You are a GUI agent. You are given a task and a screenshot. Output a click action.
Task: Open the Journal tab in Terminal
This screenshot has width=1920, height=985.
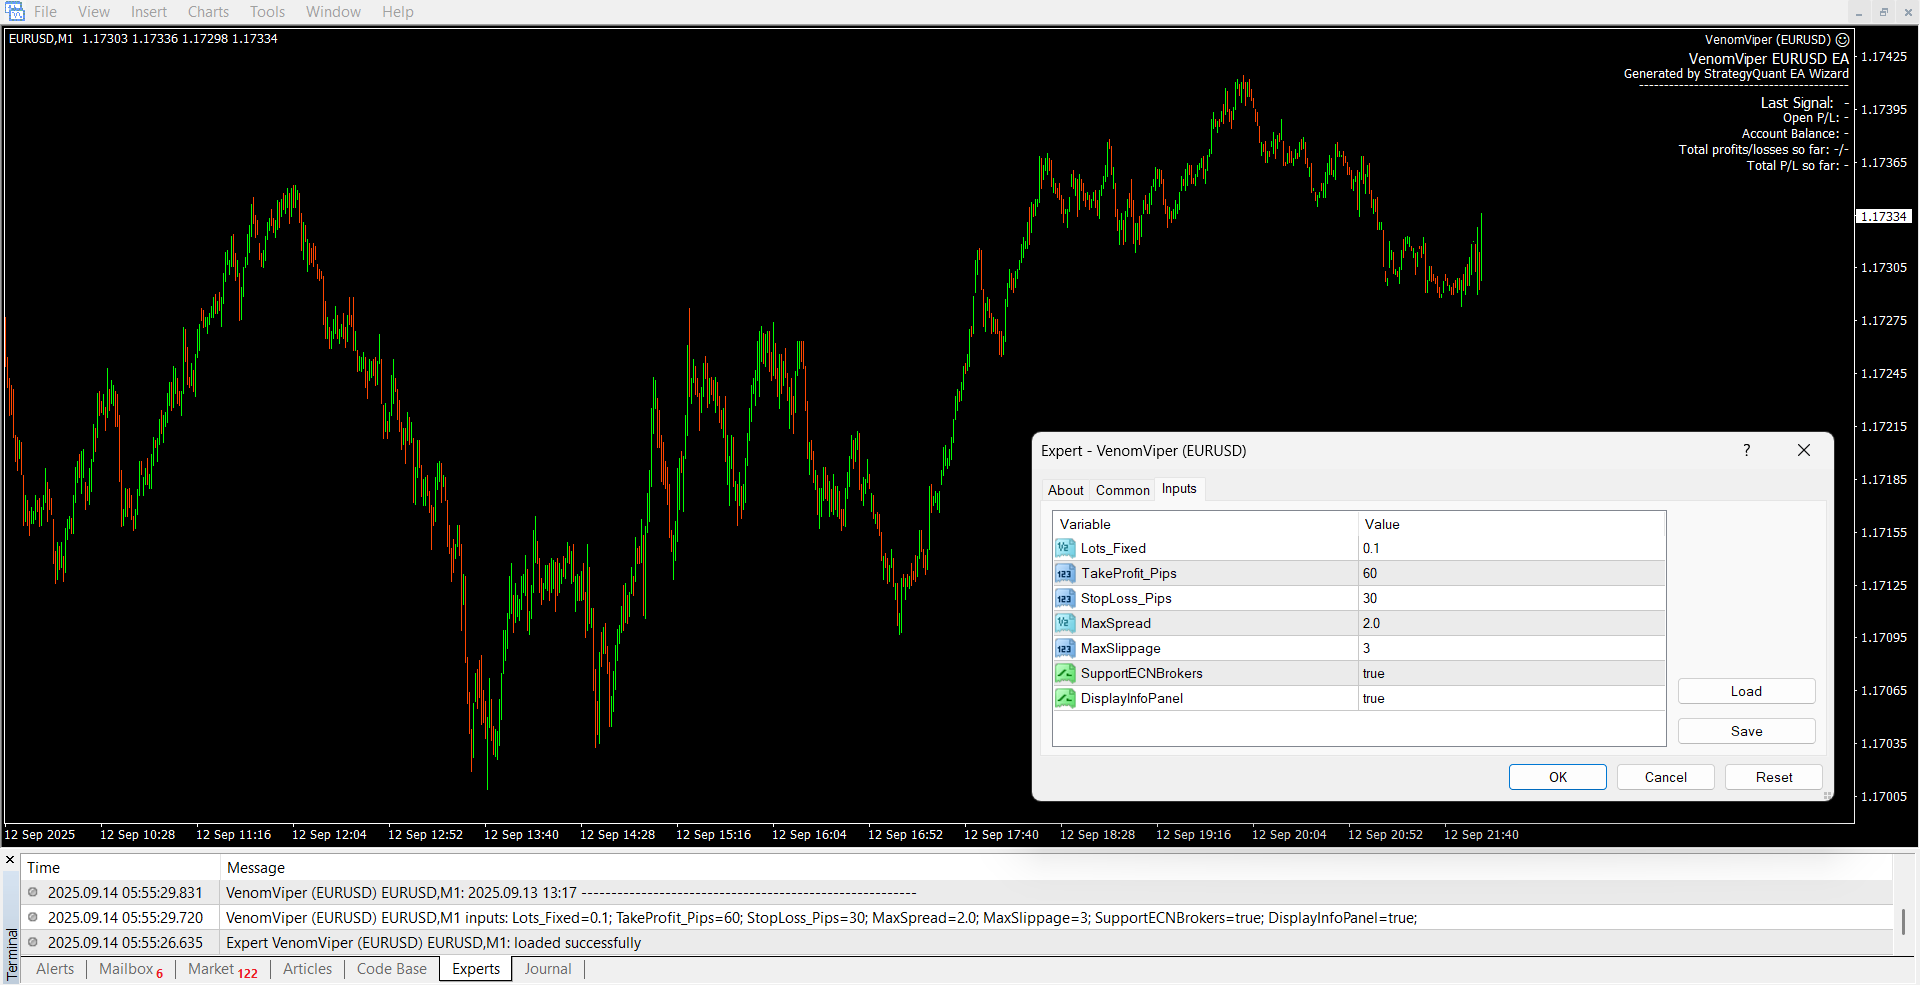coord(548,969)
